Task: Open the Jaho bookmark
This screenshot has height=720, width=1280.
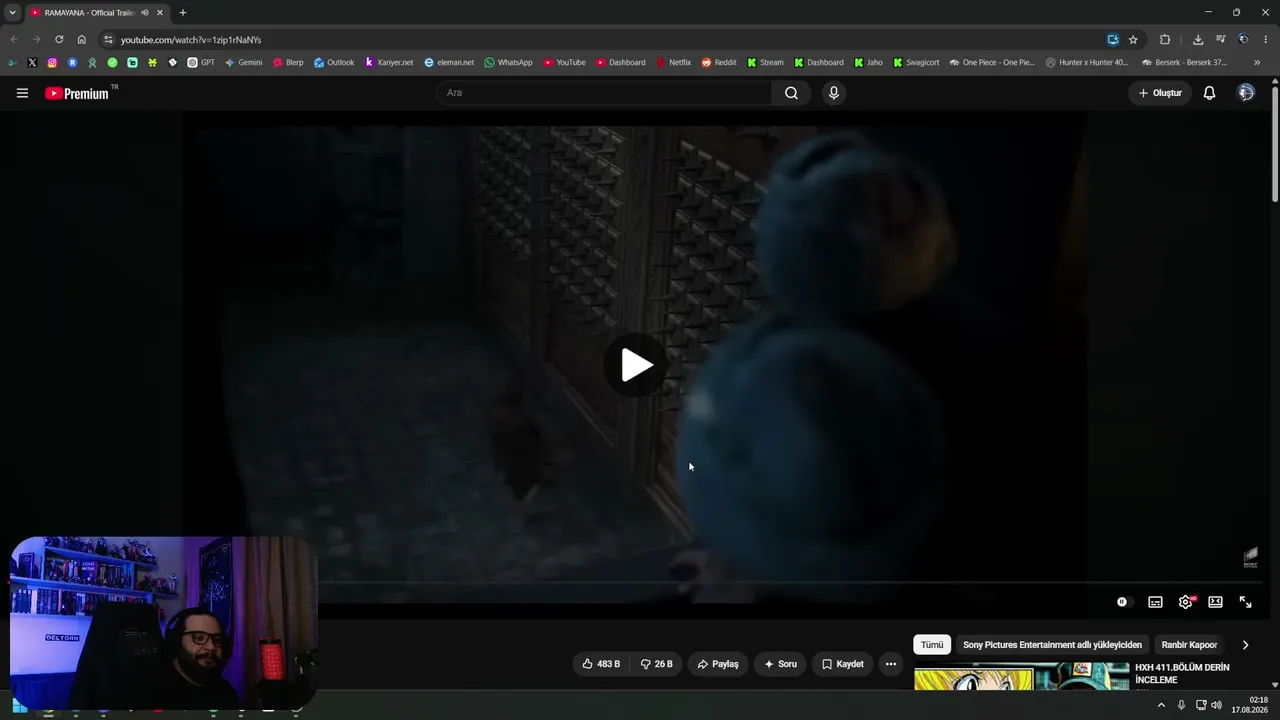Action: pyautogui.click(x=869, y=62)
